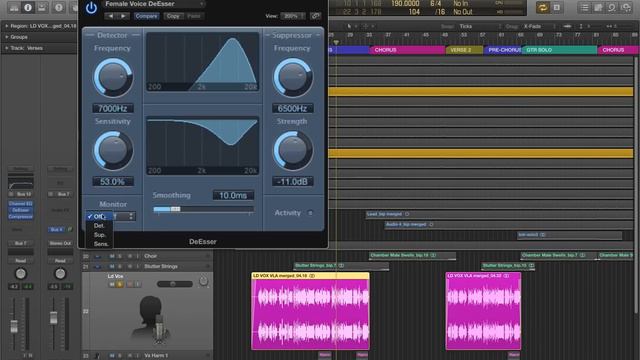Select the pointer tool menu

coord(350,26)
